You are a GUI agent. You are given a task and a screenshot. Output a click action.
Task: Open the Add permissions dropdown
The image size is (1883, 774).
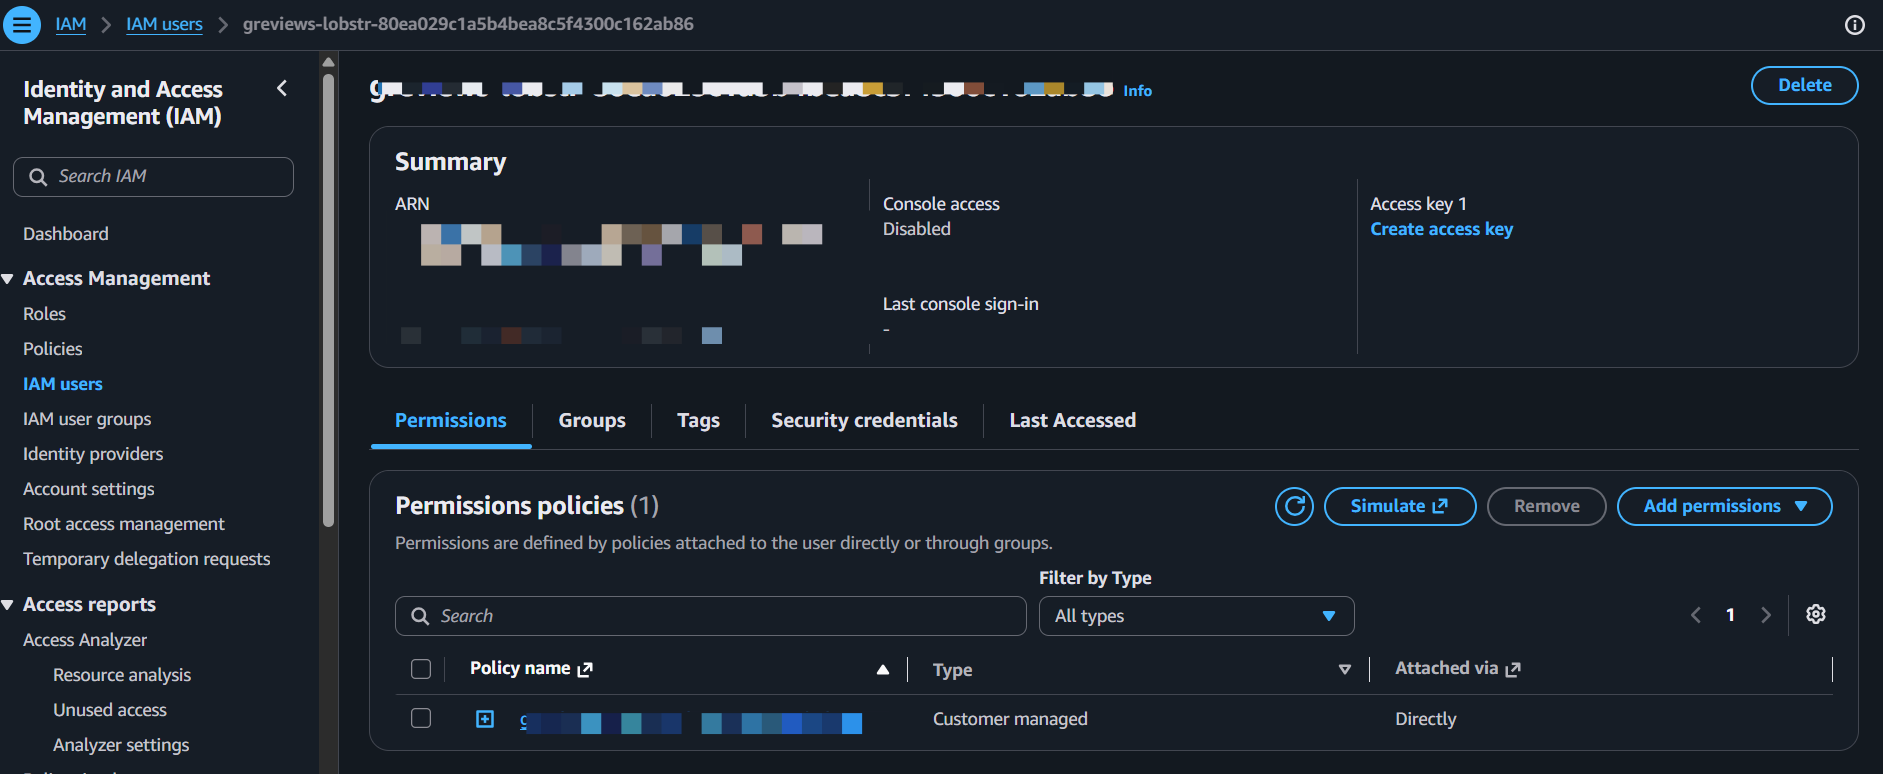click(x=1725, y=506)
